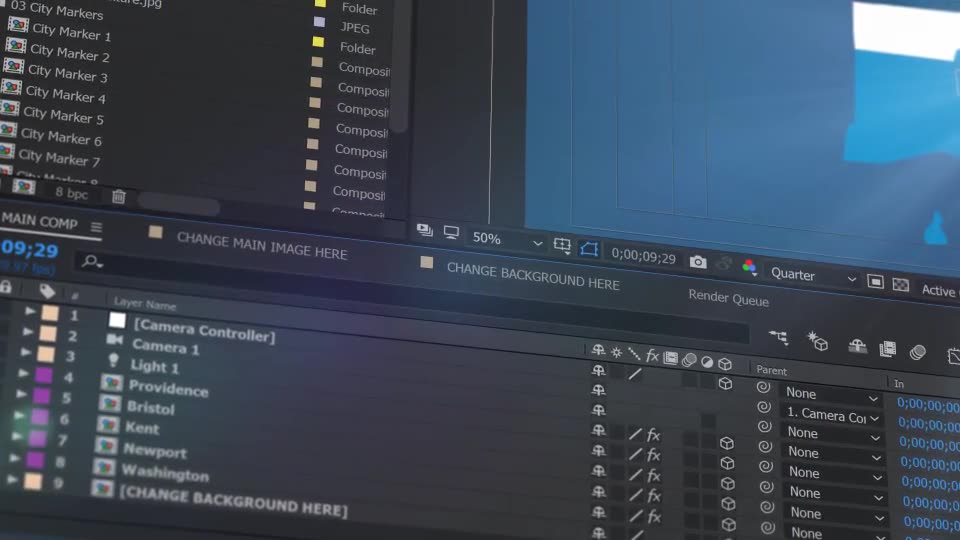Select City Marker 4 in Project panel
The width and height of the screenshot is (960, 540).
(x=65, y=94)
